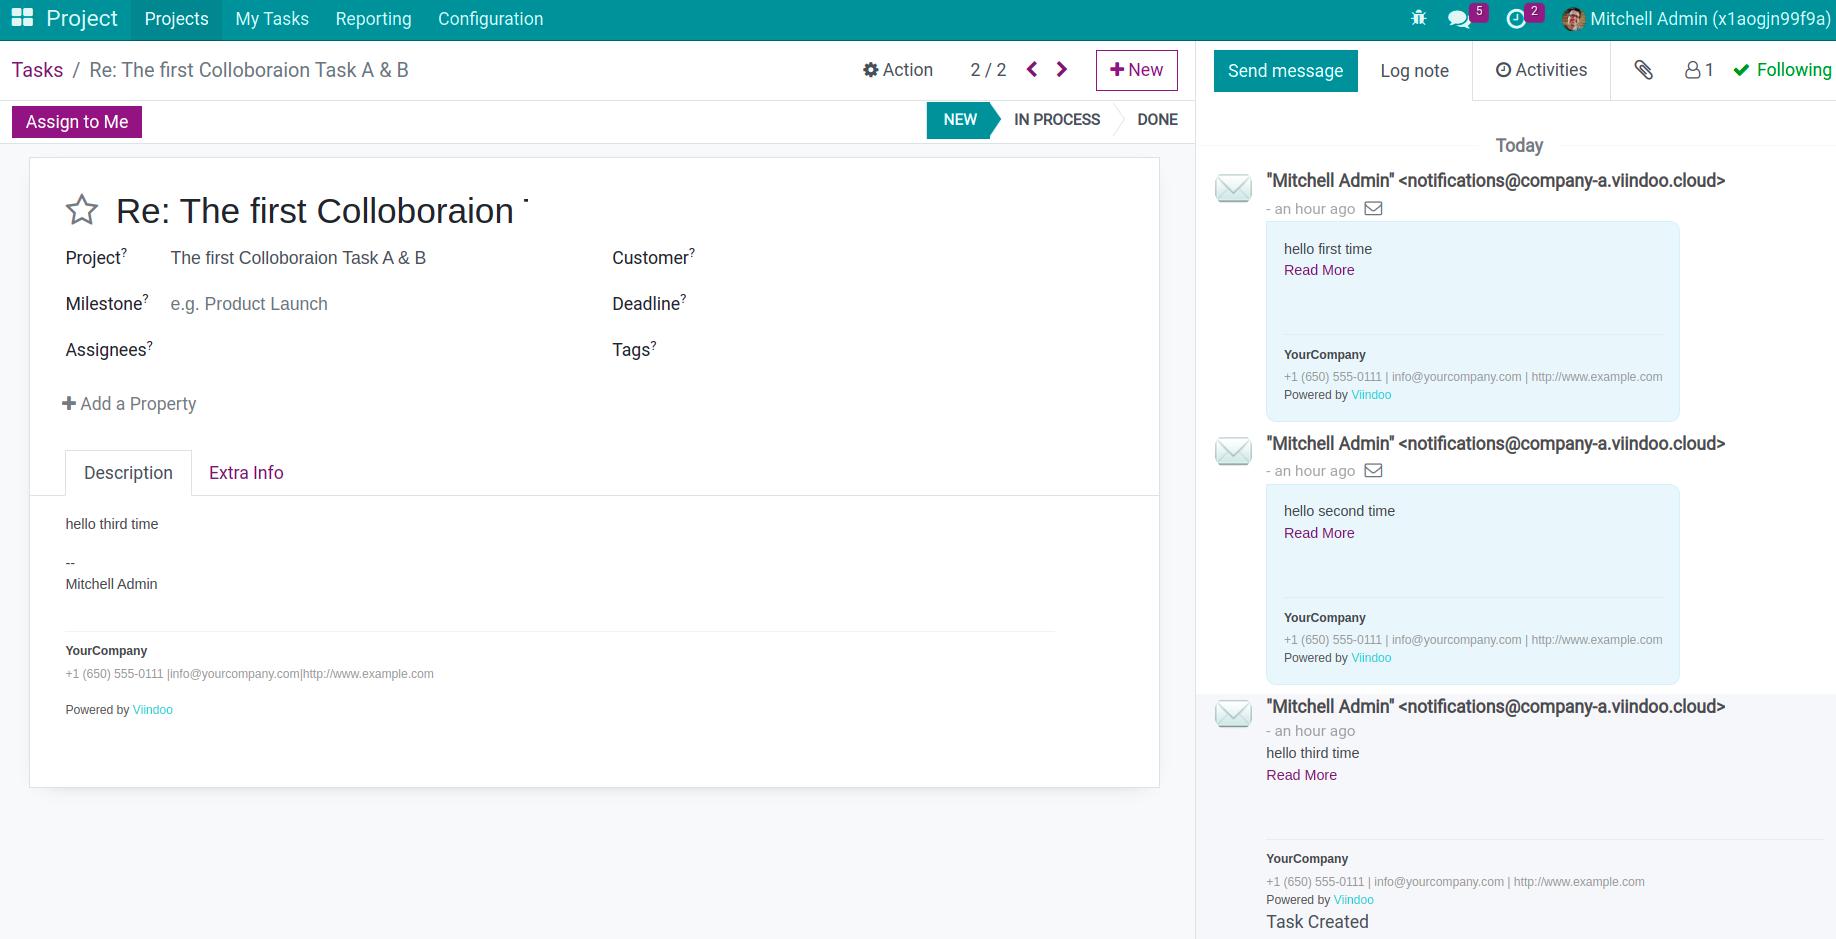Viewport: 1836px width, 939px height.
Task: Click Read More under hello third time
Action: pyautogui.click(x=1301, y=775)
